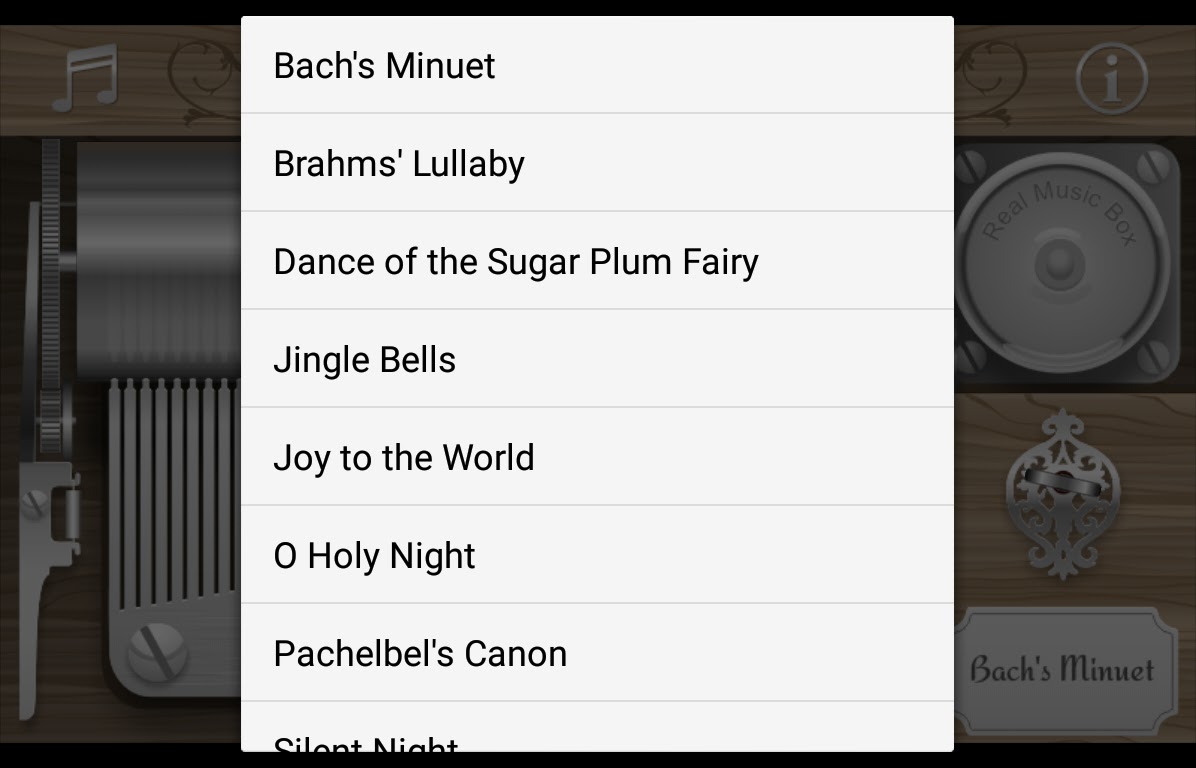Select Bach's Minuet from the list
This screenshot has width=1196, height=768.
[x=597, y=66]
